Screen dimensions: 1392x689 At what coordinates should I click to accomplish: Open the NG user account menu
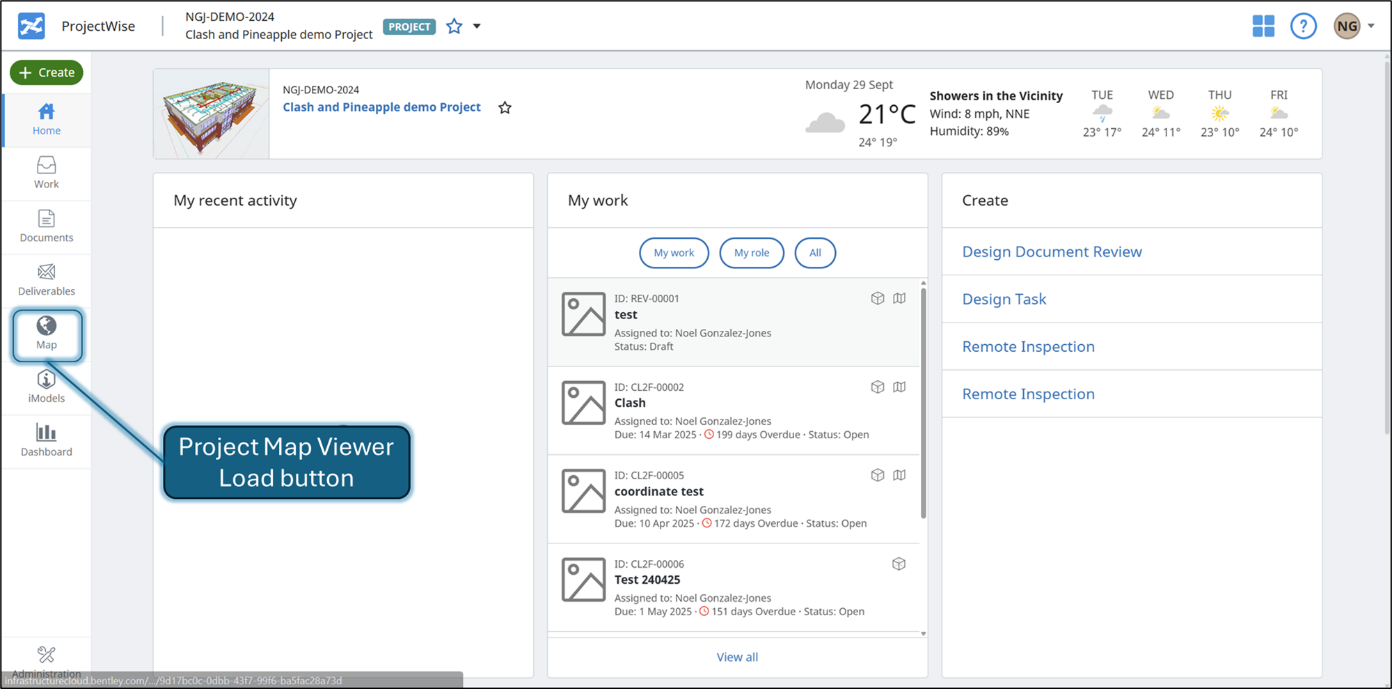1353,26
